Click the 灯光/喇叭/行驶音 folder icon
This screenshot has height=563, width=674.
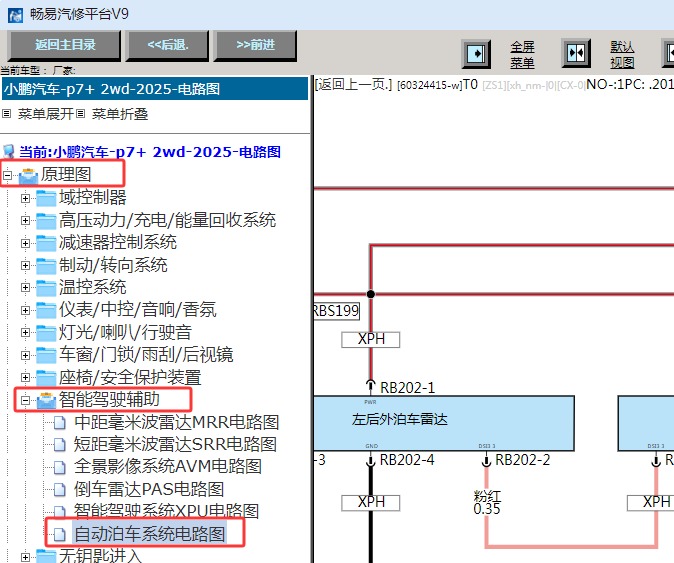click(46, 332)
